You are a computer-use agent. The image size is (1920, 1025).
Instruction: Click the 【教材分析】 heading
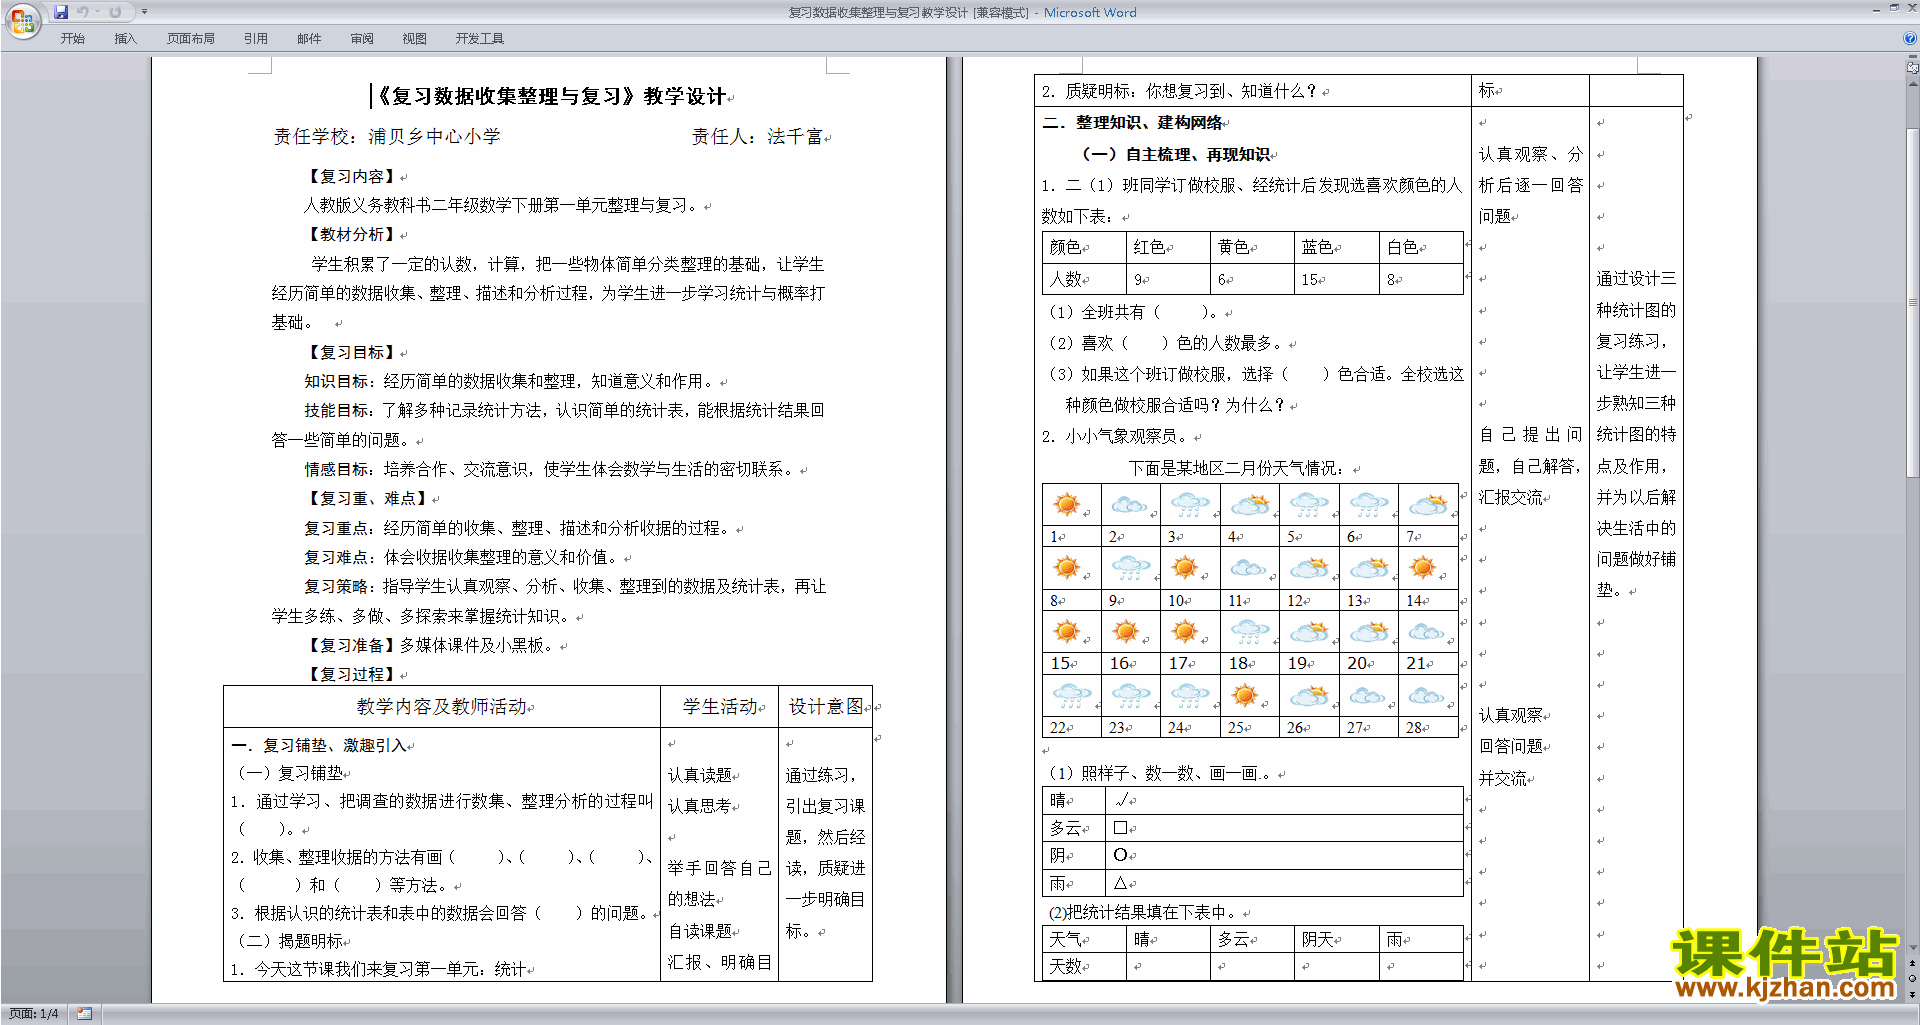[351, 234]
